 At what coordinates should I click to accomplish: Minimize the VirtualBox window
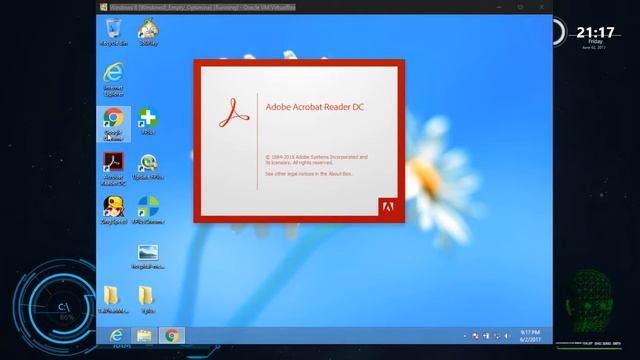pyautogui.click(x=499, y=7)
